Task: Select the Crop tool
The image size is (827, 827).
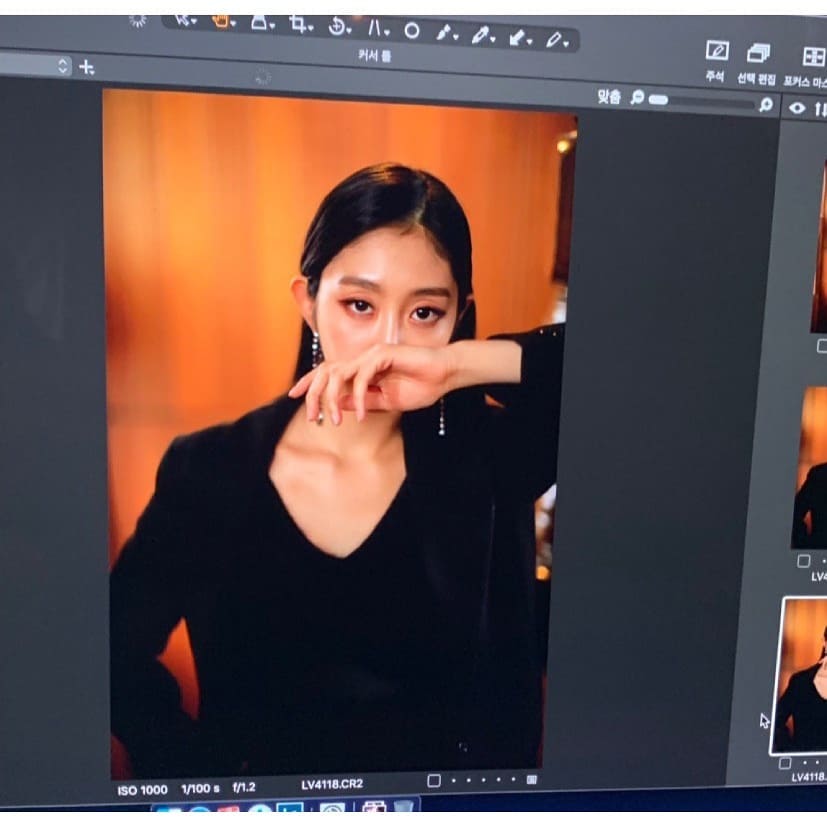Action: click(x=300, y=25)
